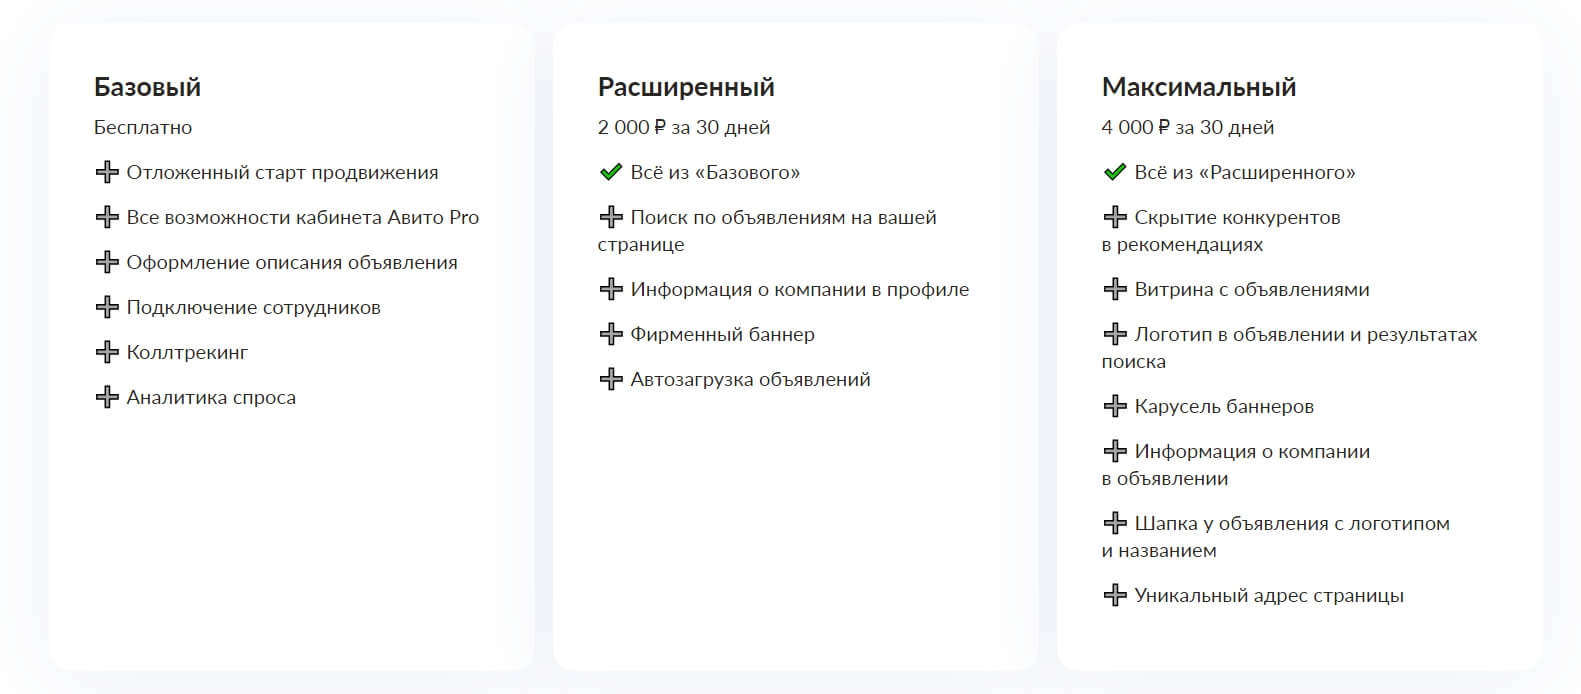Screen dimensions: 1581x694
Task: Click Скрытие конкурентов в рекомендациях text
Action: pyautogui.click(x=1221, y=231)
